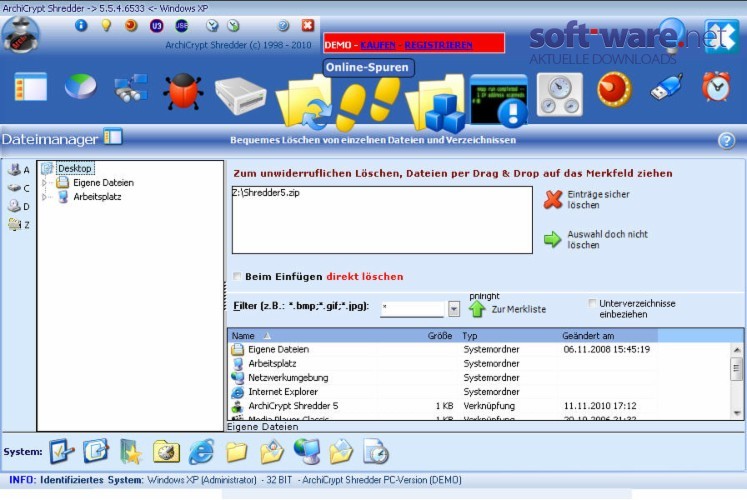The width and height of the screenshot is (747, 500).
Task: Open the Filter dropdown arrow
Action: 454,309
